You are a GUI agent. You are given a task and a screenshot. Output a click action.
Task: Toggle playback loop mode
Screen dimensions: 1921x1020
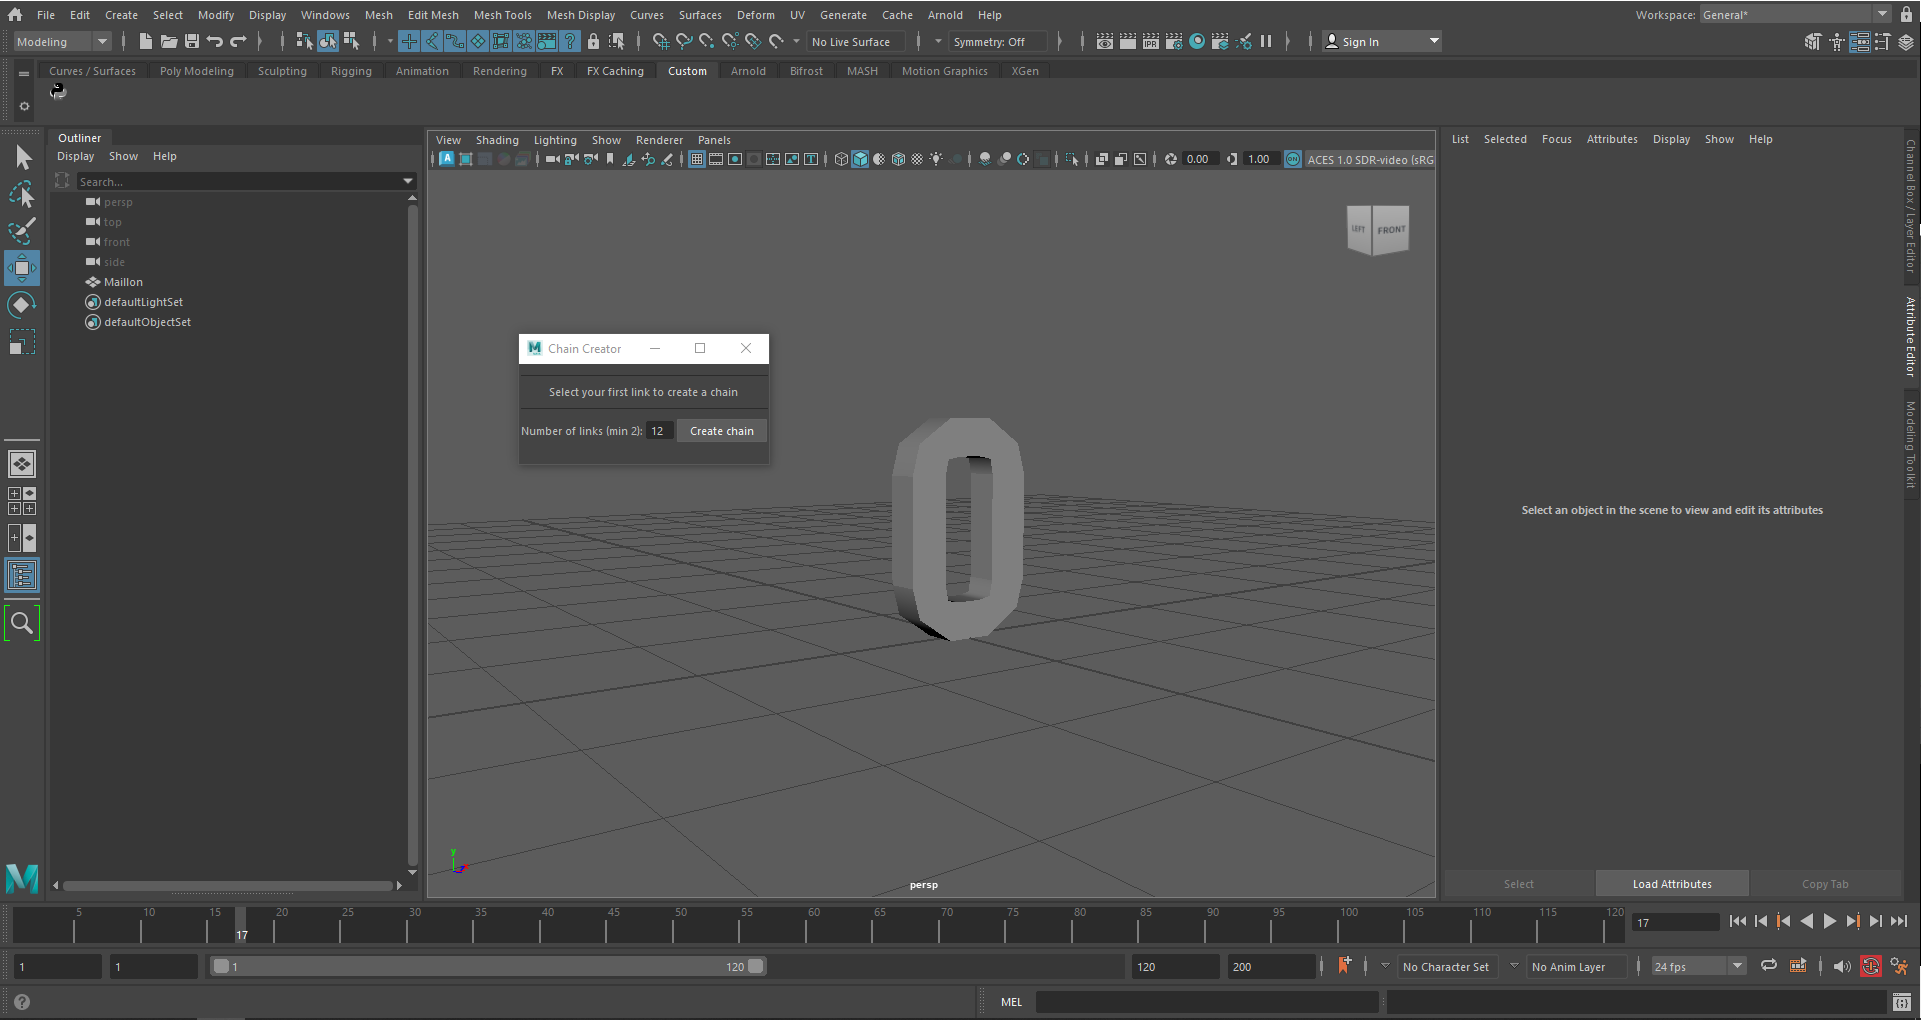[x=1768, y=966]
